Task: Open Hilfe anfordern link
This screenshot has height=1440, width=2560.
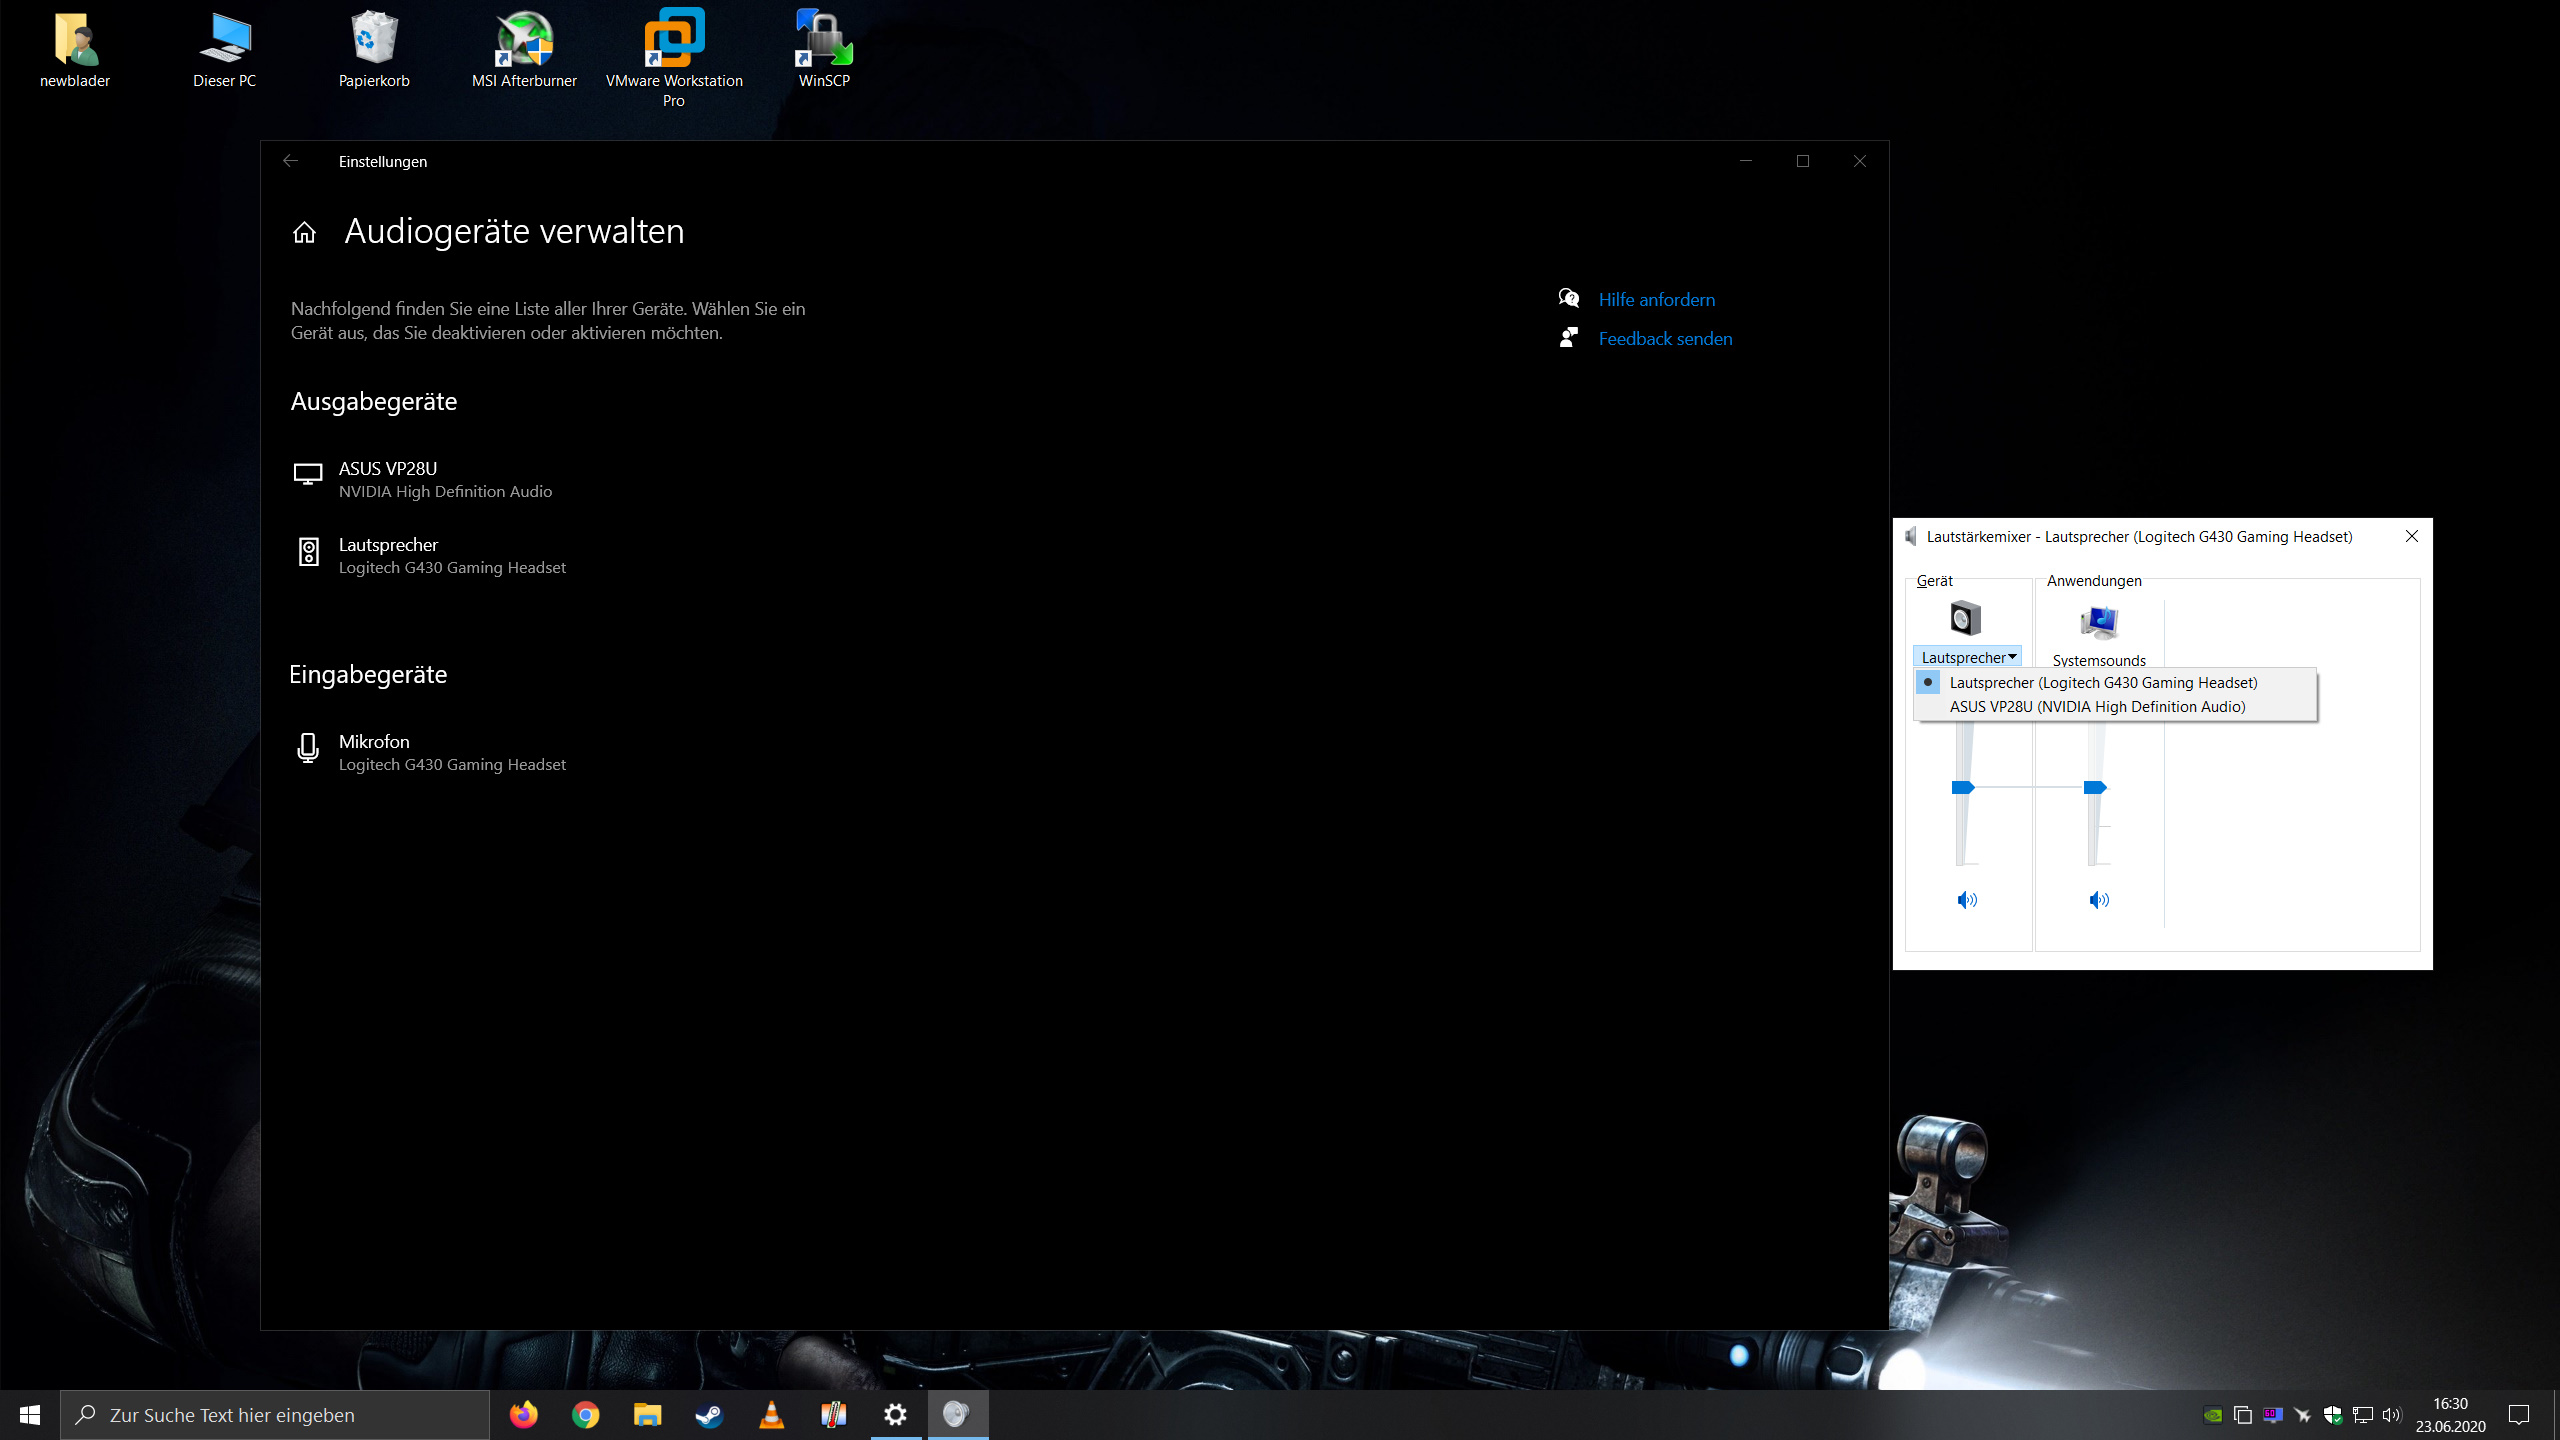Action: tap(1656, 299)
